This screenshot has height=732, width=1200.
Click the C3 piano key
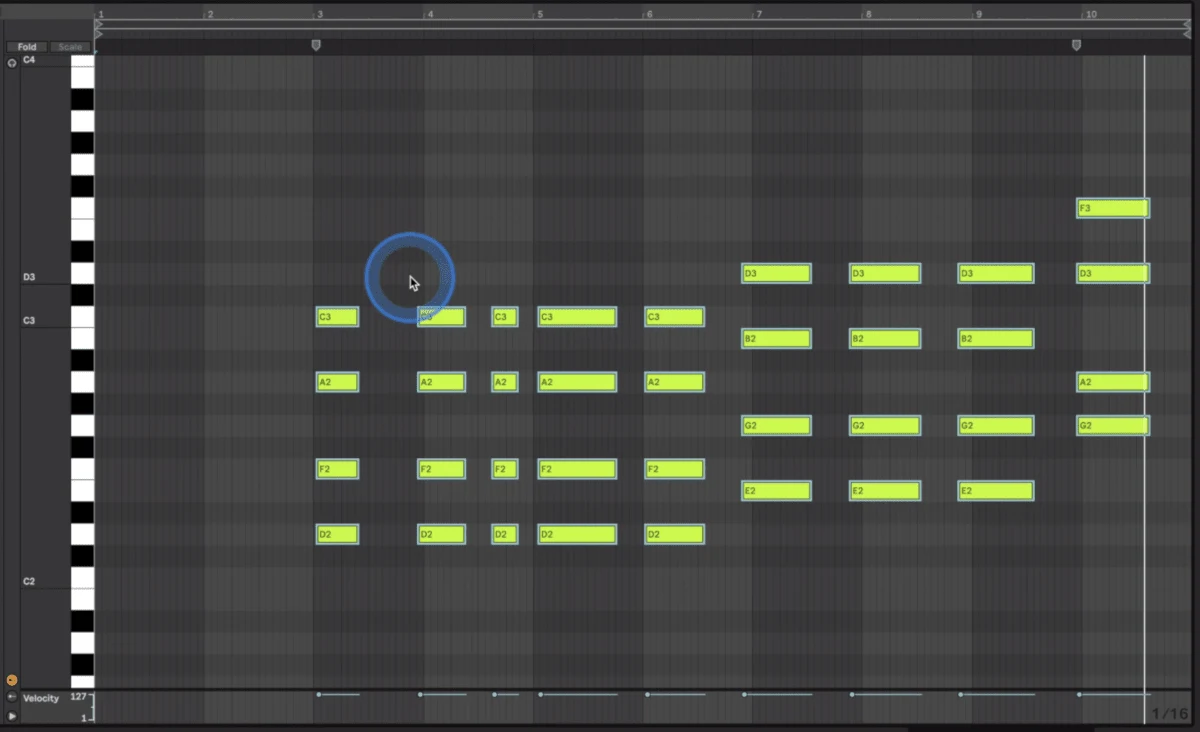tap(82, 317)
